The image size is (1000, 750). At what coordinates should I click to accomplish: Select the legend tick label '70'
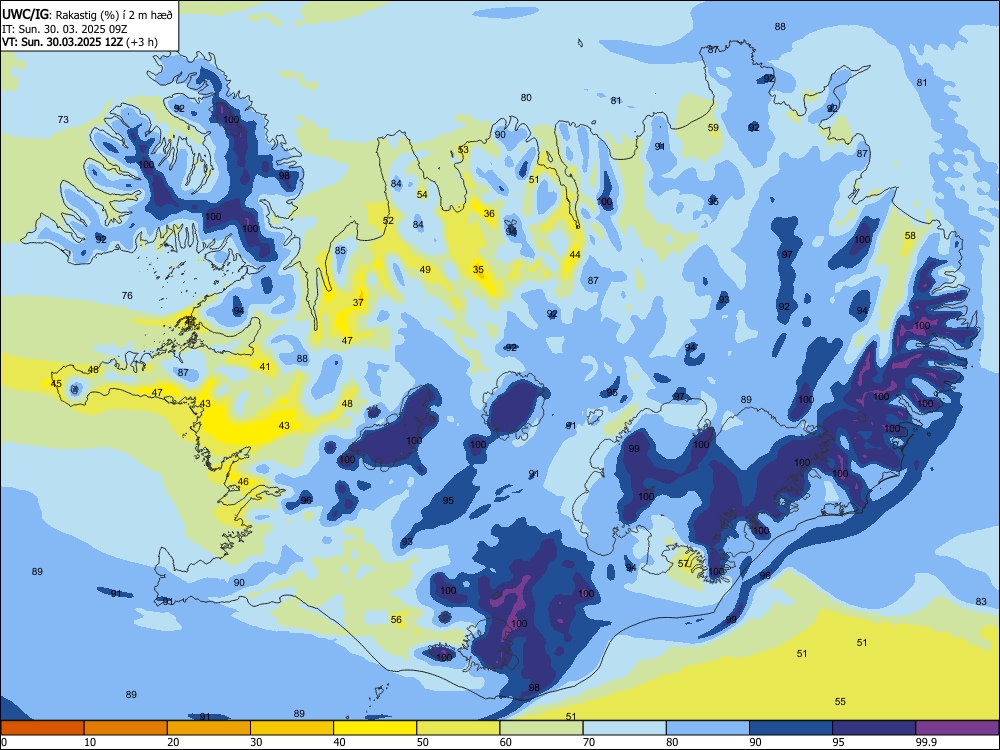[589, 742]
